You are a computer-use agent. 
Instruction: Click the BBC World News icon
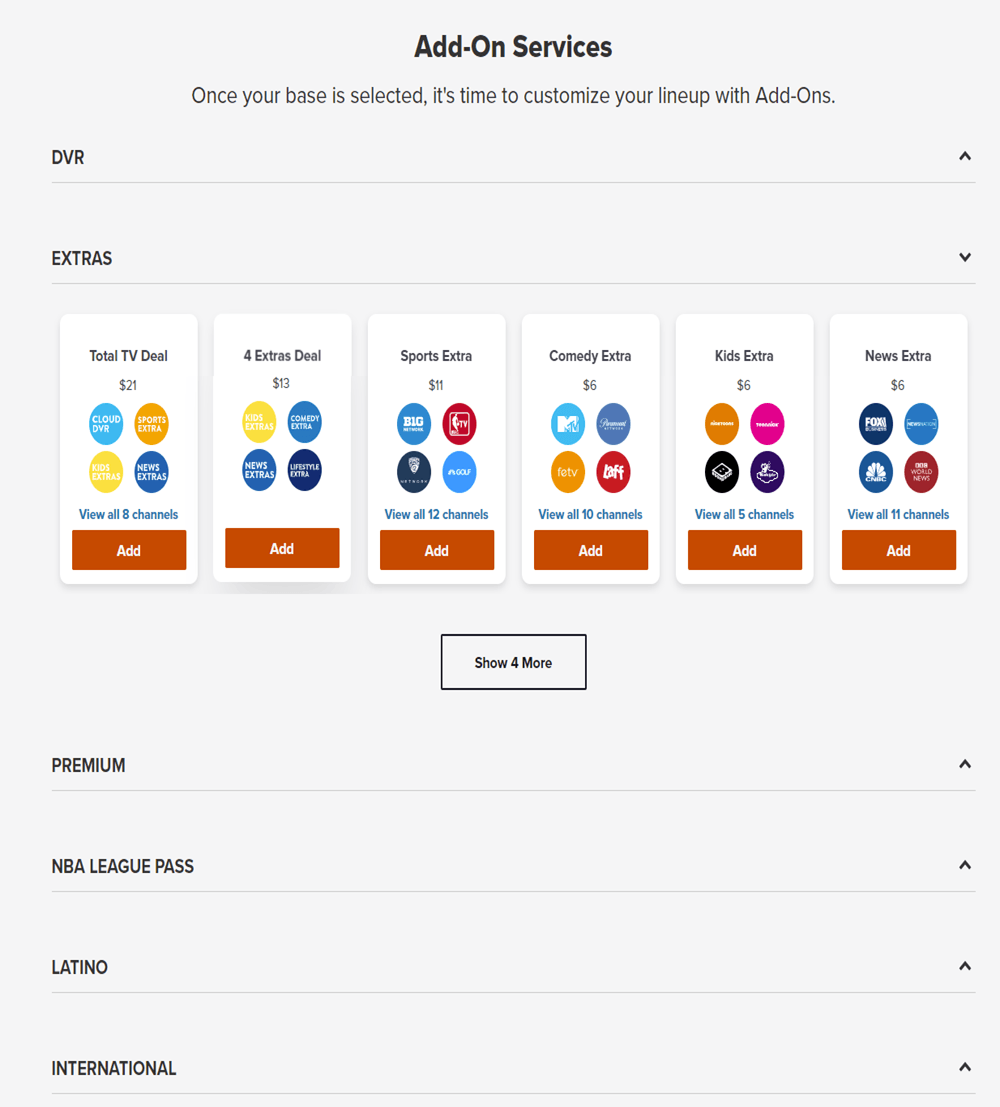coord(922,473)
